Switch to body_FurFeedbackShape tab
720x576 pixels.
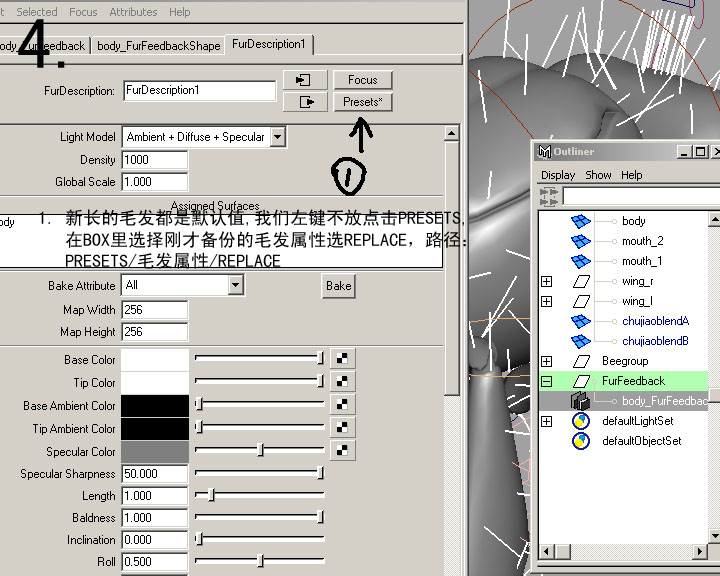[x=159, y=45]
